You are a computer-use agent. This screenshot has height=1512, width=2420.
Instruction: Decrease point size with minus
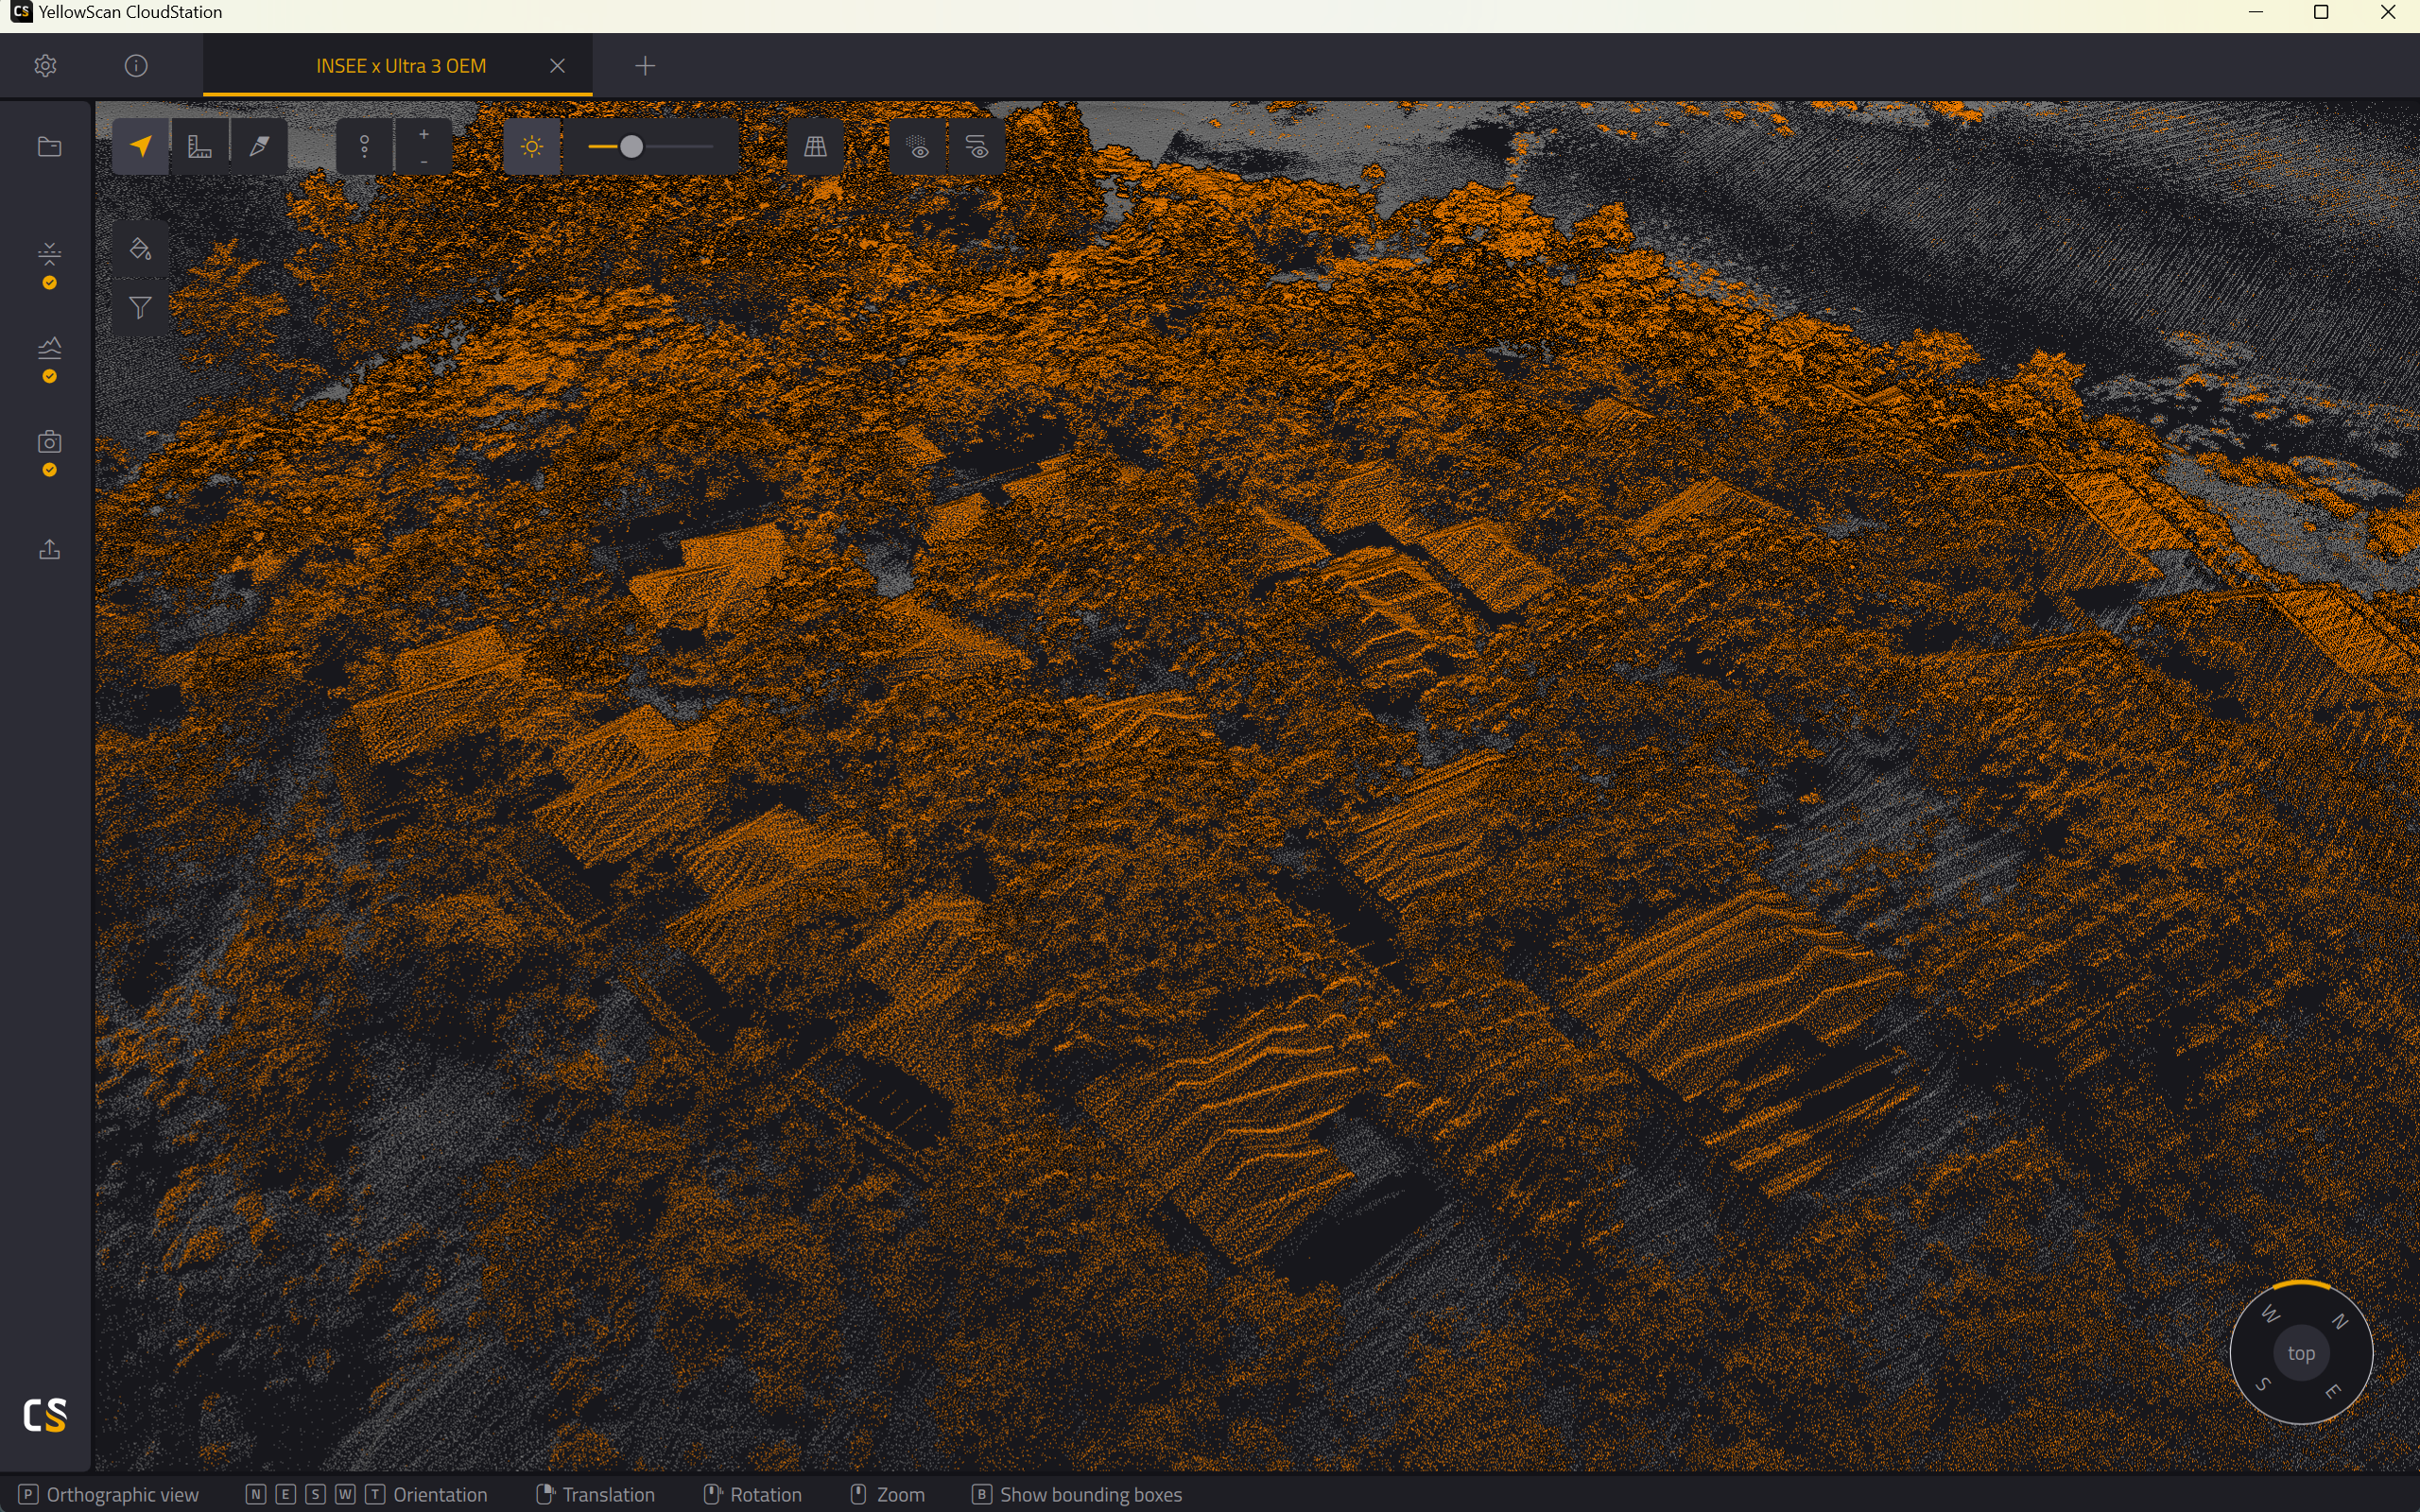pos(424,161)
